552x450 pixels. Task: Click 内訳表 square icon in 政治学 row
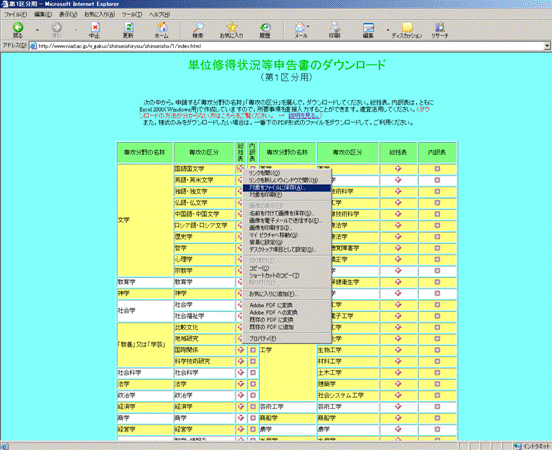tap(253, 395)
